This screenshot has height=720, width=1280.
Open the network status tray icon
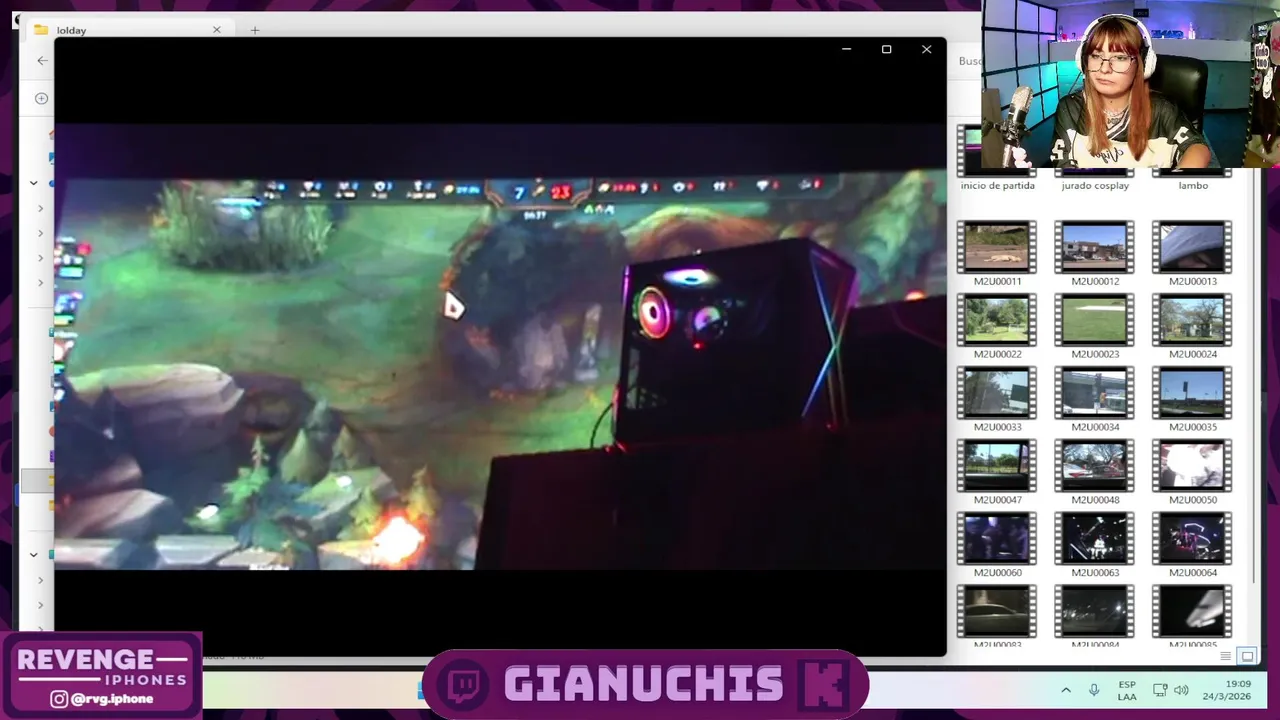[x=1160, y=690]
